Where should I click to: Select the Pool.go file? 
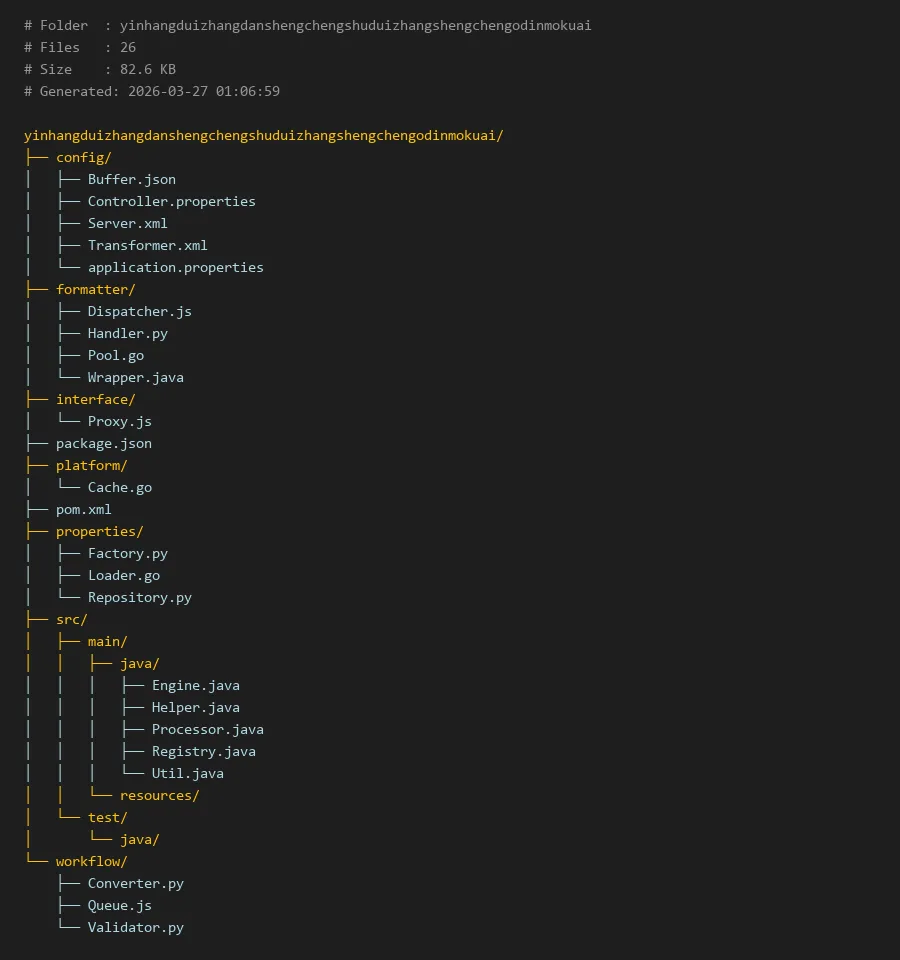[x=115, y=355]
